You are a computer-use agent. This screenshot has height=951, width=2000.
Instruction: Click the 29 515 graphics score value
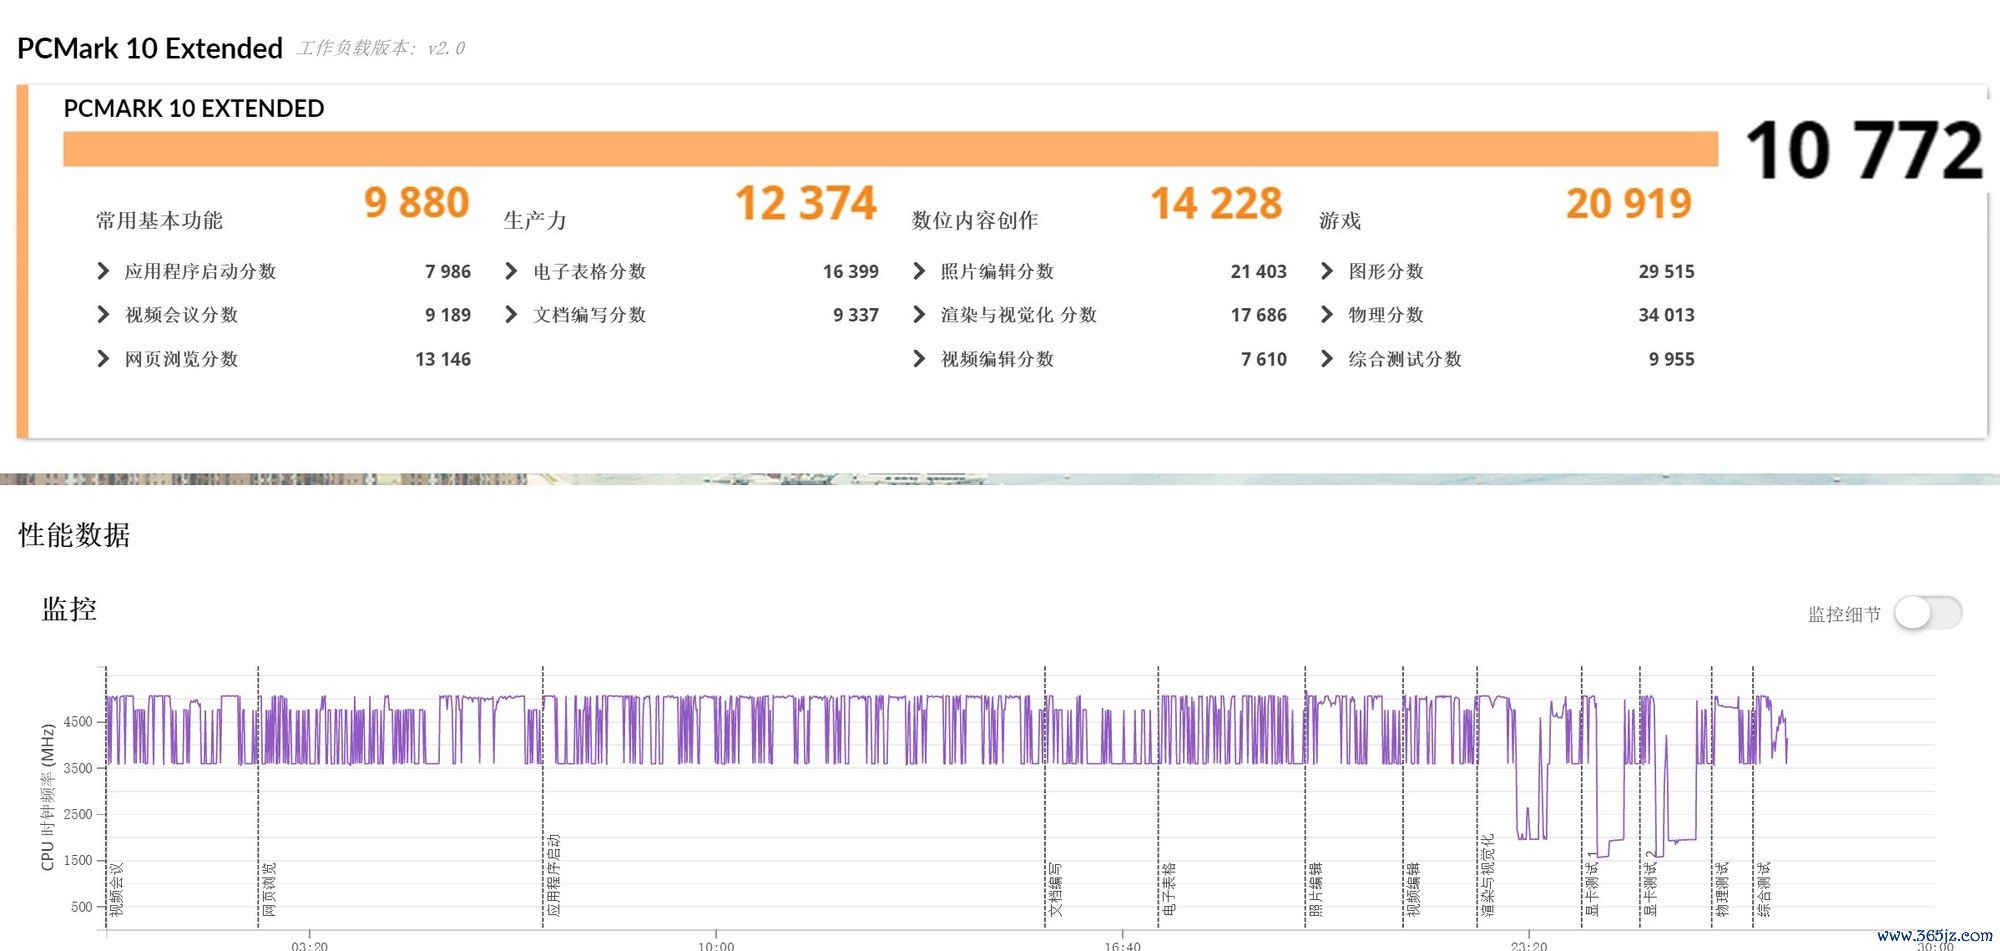(1667, 271)
